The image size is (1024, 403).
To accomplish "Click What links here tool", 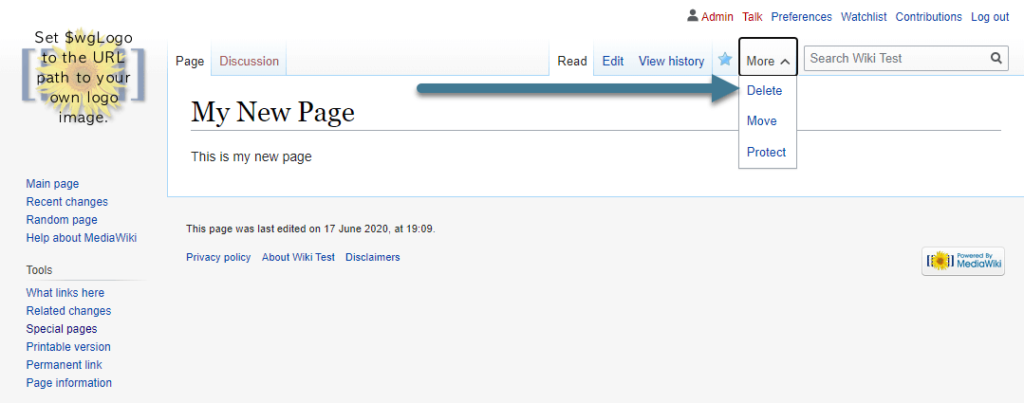I will click(x=65, y=293).
